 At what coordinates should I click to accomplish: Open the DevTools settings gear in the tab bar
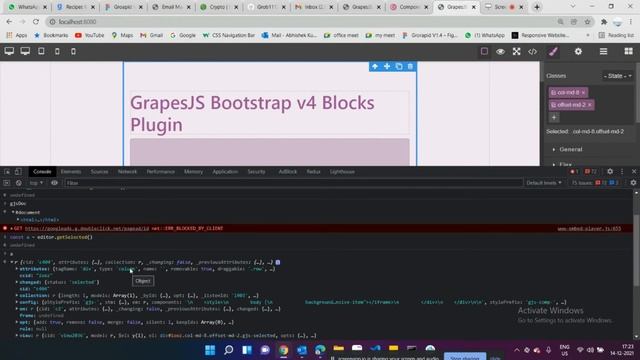tap(610, 171)
